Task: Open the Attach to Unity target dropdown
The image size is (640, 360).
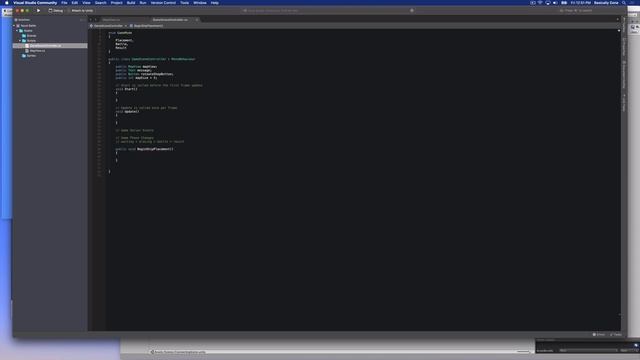Action: [82, 11]
